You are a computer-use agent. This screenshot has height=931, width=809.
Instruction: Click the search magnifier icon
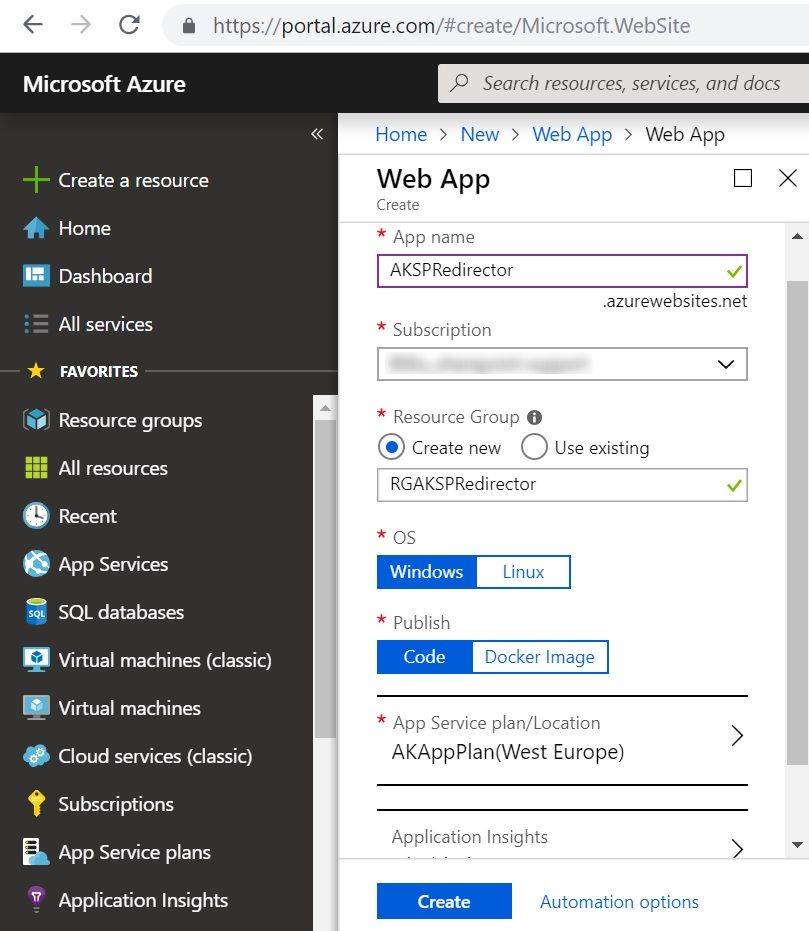[459, 83]
